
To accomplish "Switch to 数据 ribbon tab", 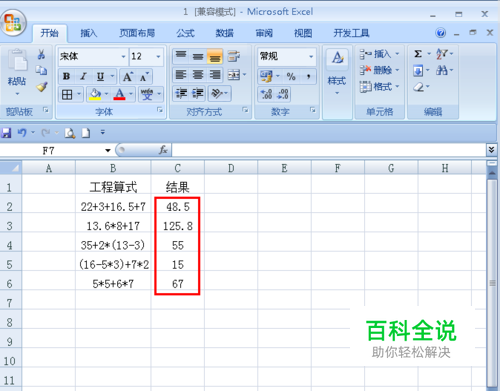I will point(225,33).
